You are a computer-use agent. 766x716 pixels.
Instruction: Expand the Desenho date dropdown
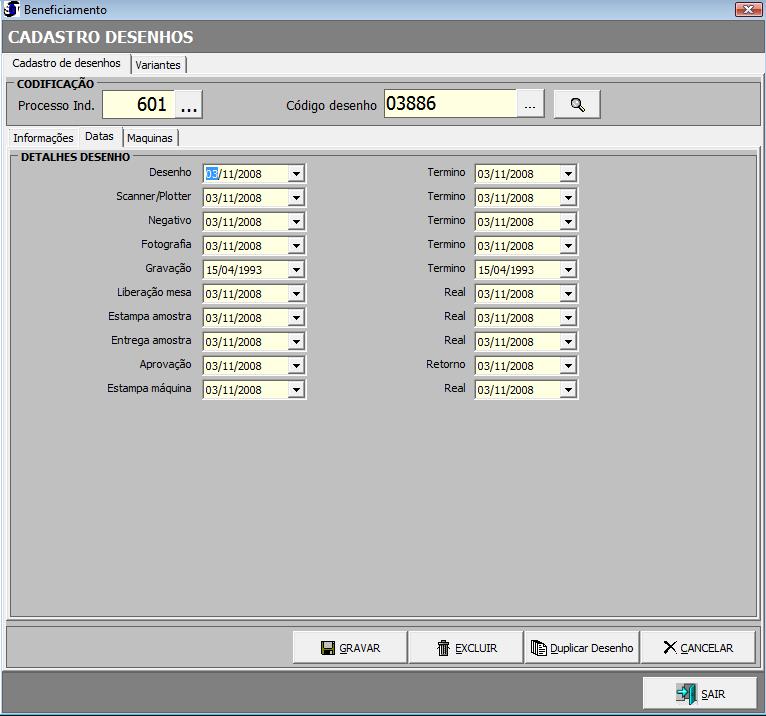[x=296, y=174]
